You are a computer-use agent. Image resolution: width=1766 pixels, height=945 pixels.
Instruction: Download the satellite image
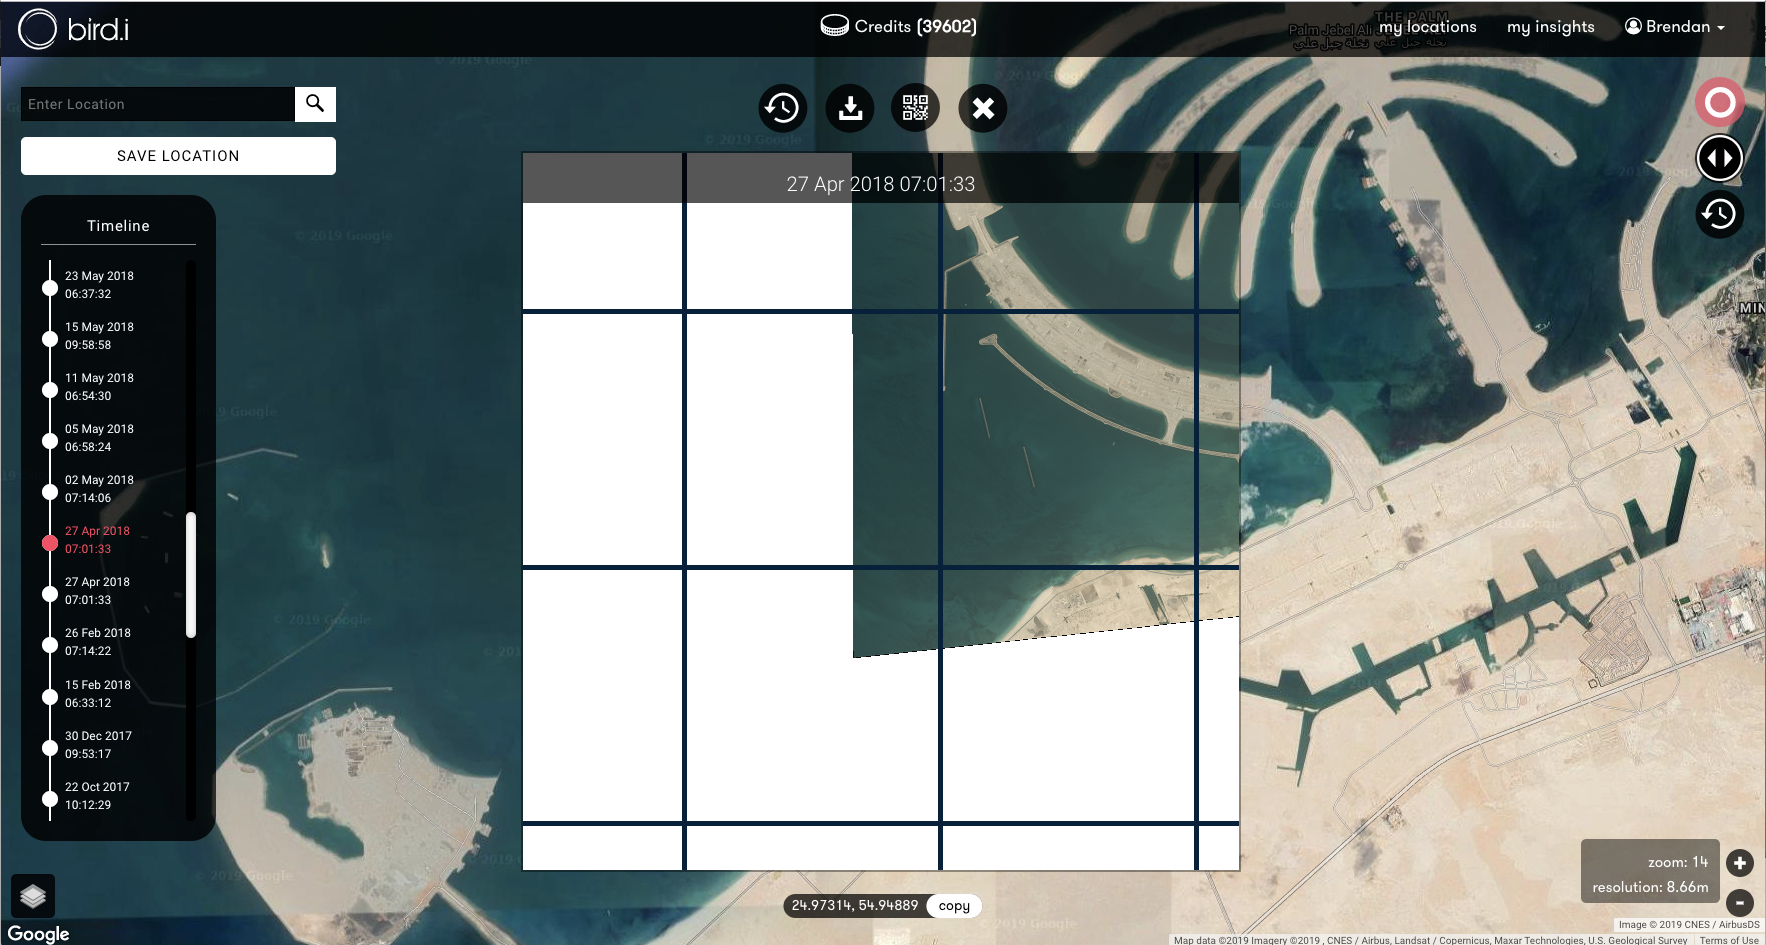[x=850, y=108]
